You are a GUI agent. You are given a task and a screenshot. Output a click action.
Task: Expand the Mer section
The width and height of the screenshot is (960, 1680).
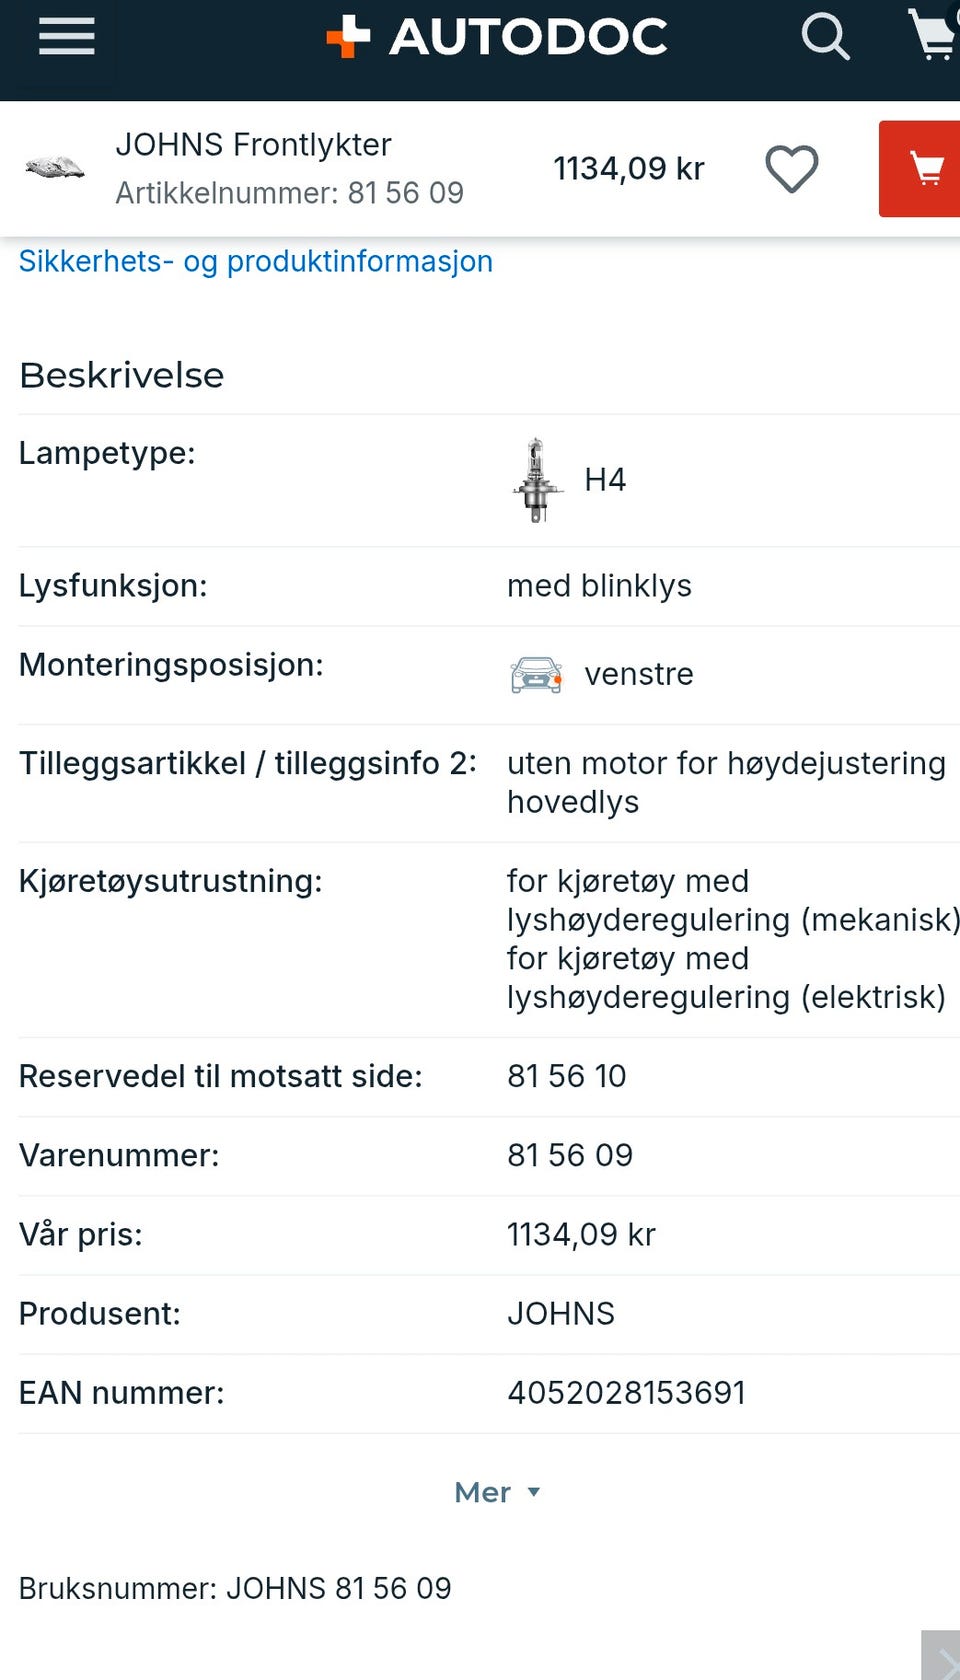(x=497, y=1492)
